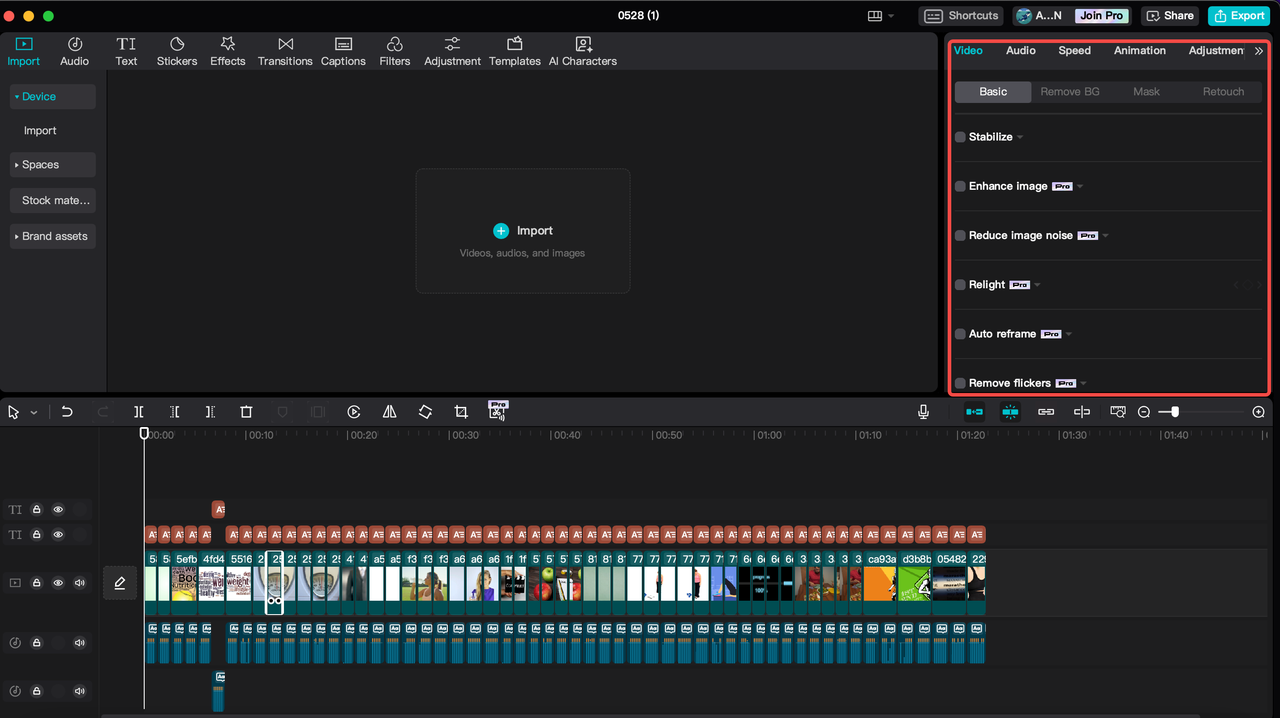Enable the Stabilize checkbox
This screenshot has height=718, width=1280.
pos(960,137)
